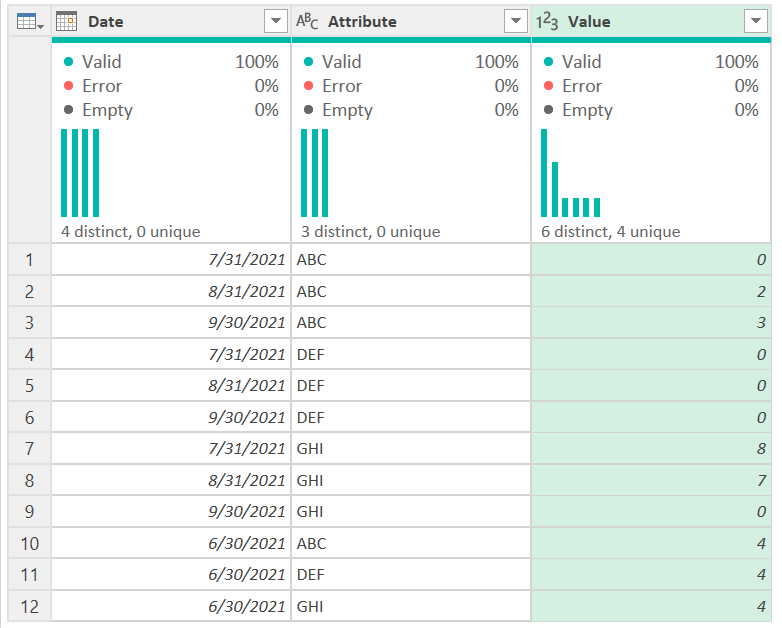
Task: Select row number 12
Action: pos(29,606)
